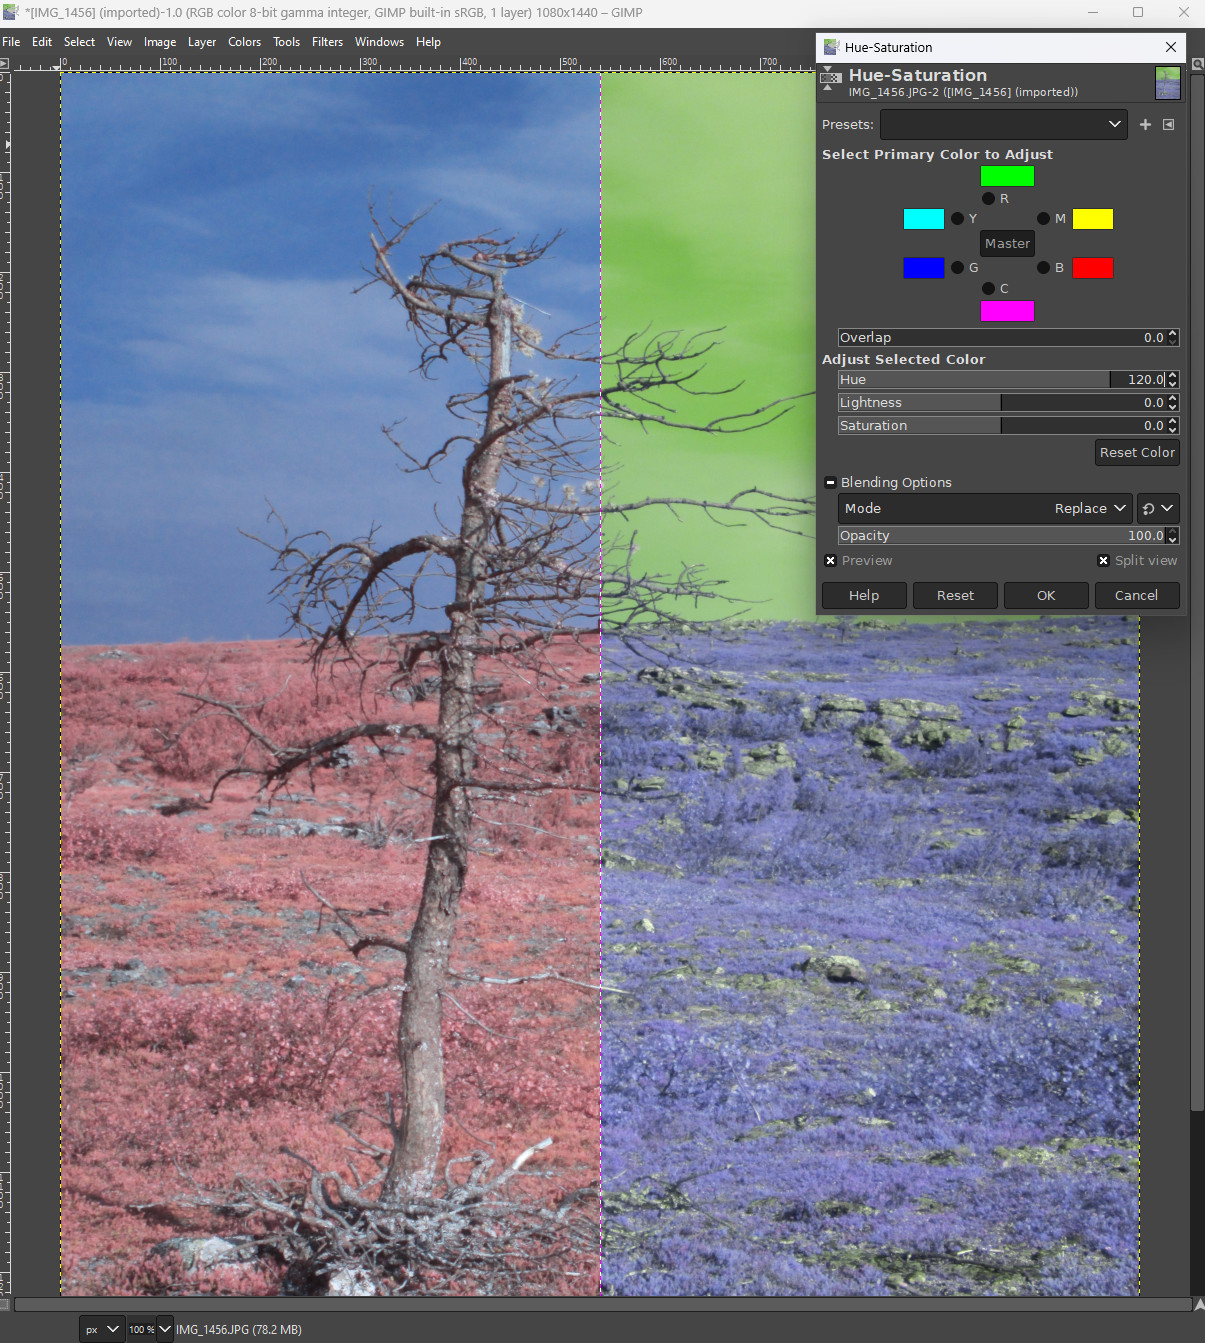
Task: Toggle quick mask icon at bottom-left corner
Action: tap(4, 1304)
